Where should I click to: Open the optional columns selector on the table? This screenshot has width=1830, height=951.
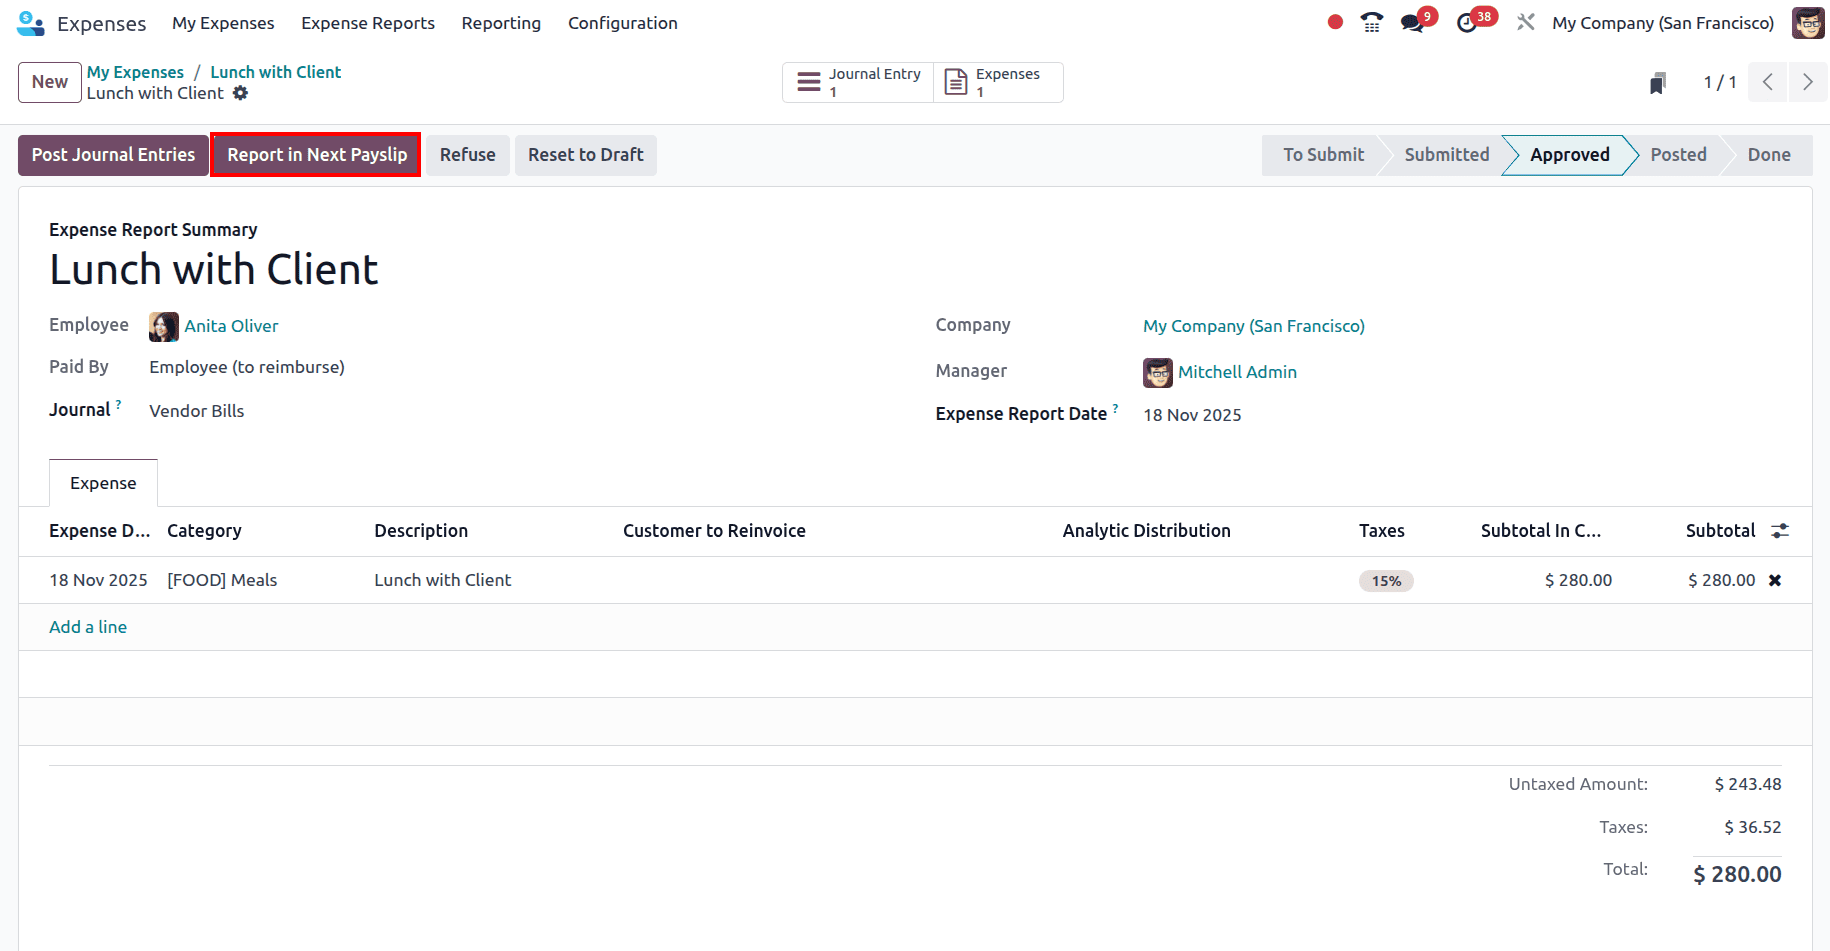point(1780,530)
